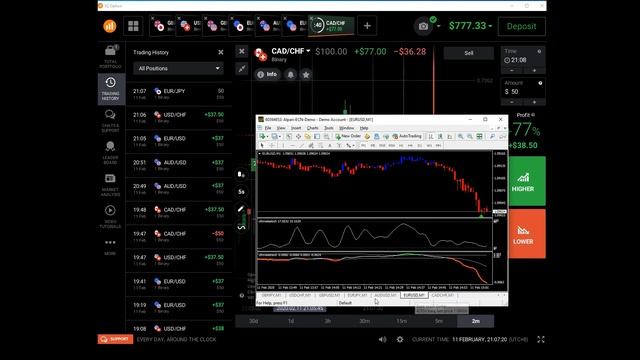The height and width of the screenshot is (360, 640).
Task: Click the chart type candle icon
Action: point(241,175)
